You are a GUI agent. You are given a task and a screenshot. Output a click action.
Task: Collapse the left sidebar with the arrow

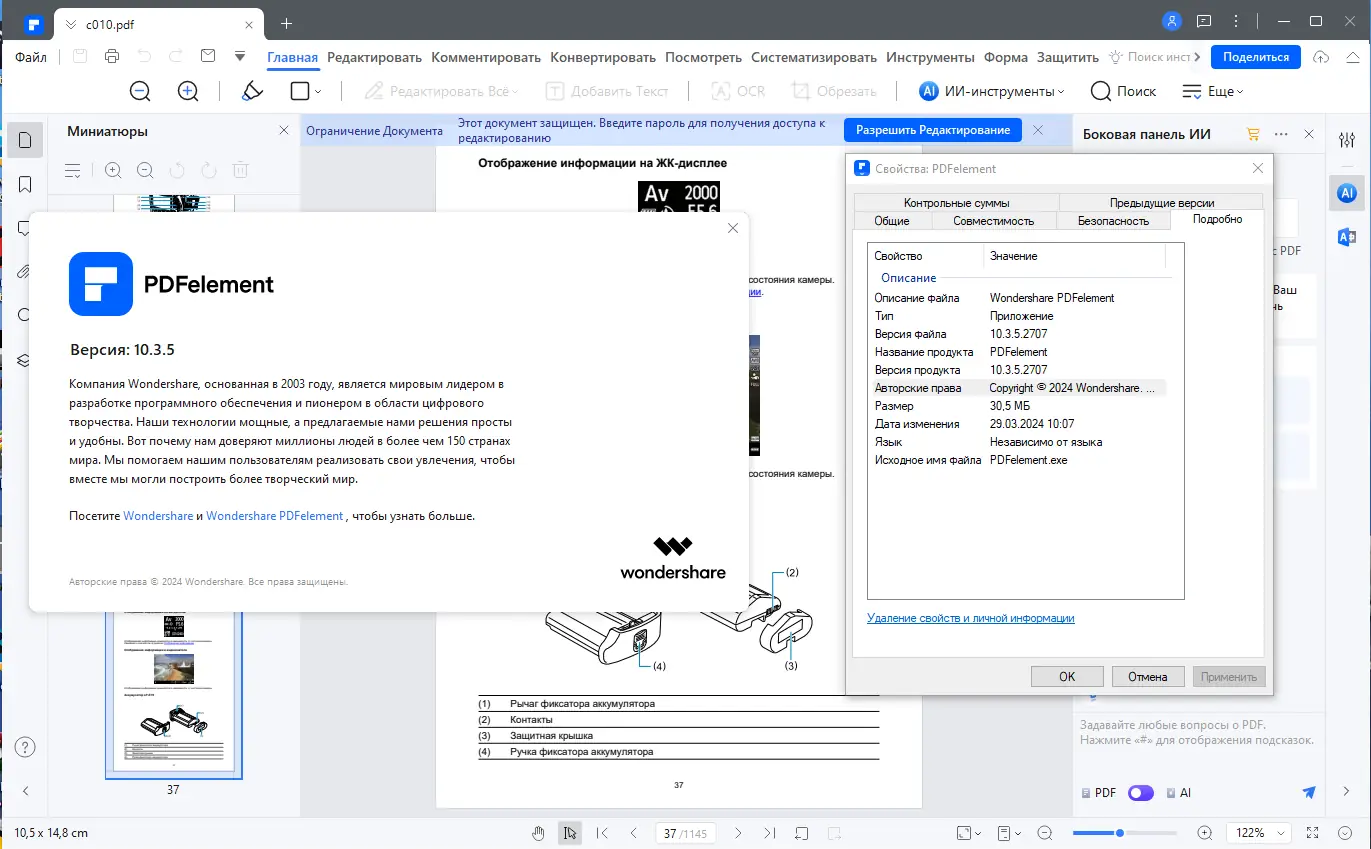coord(26,791)
